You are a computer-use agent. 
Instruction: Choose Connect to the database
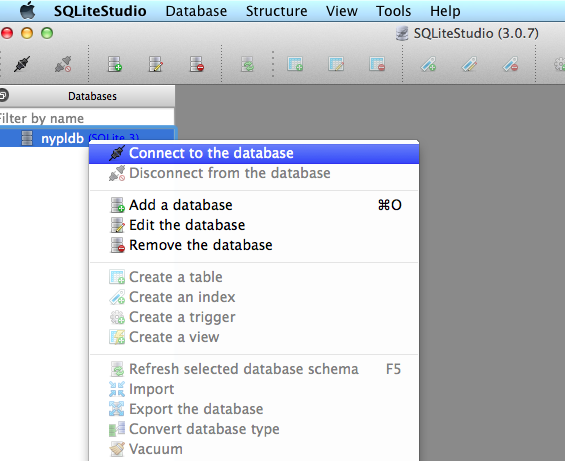tap(254, 153)
